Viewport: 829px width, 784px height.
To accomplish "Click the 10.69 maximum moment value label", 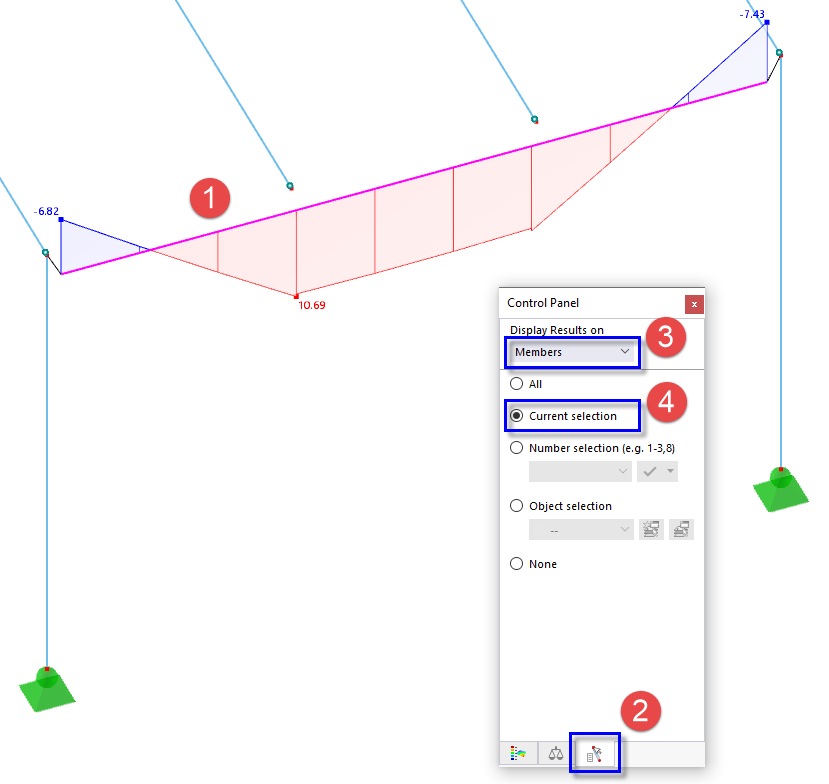I will point(312,305).
